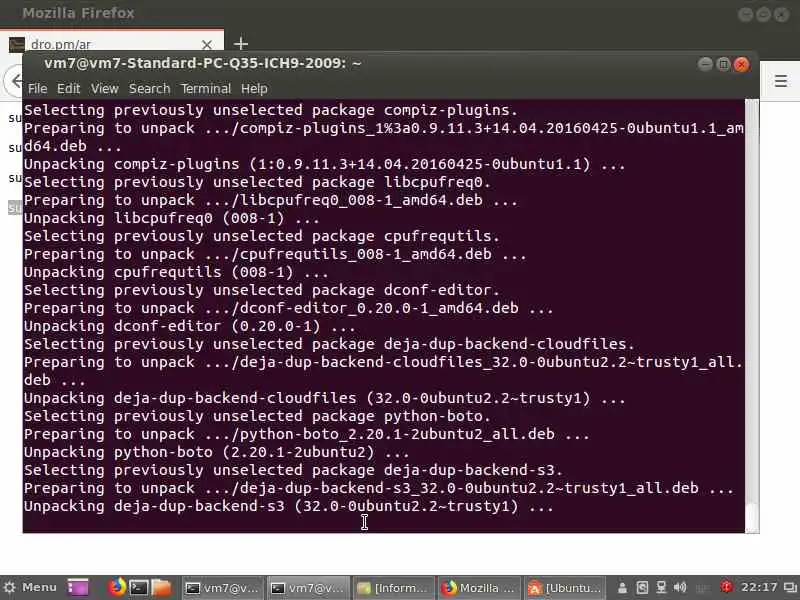Open the panel Menu button
Screen dimensions: 800x600
30,587
